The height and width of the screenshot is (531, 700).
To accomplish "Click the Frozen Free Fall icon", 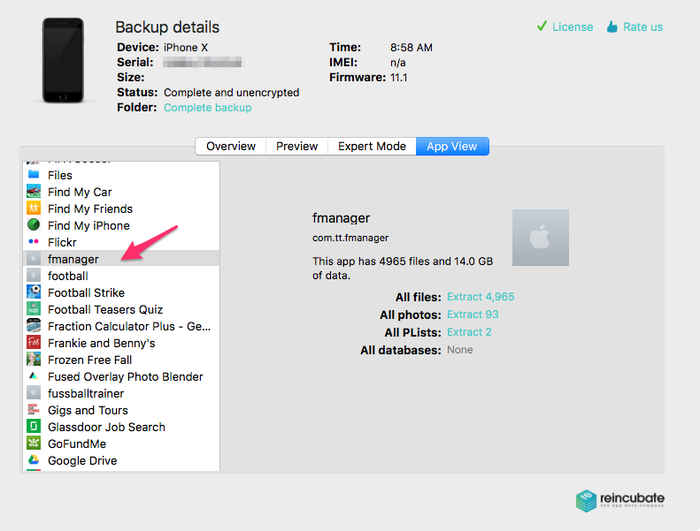I will pyautogui.click(x=33, y=359).
